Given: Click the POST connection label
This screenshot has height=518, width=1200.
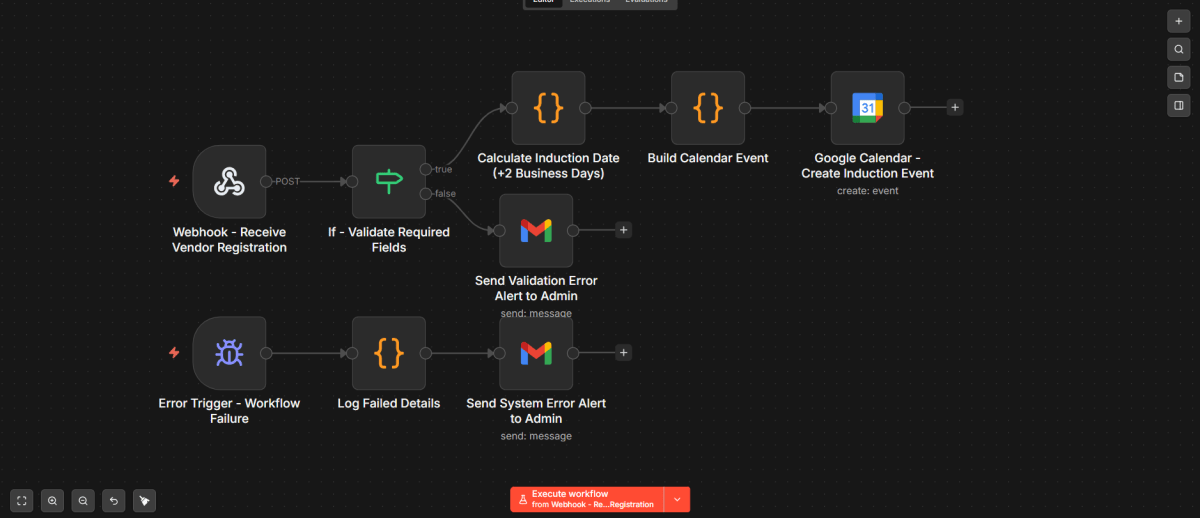Looking at the screenshot, I should click(x=288, y=181).
